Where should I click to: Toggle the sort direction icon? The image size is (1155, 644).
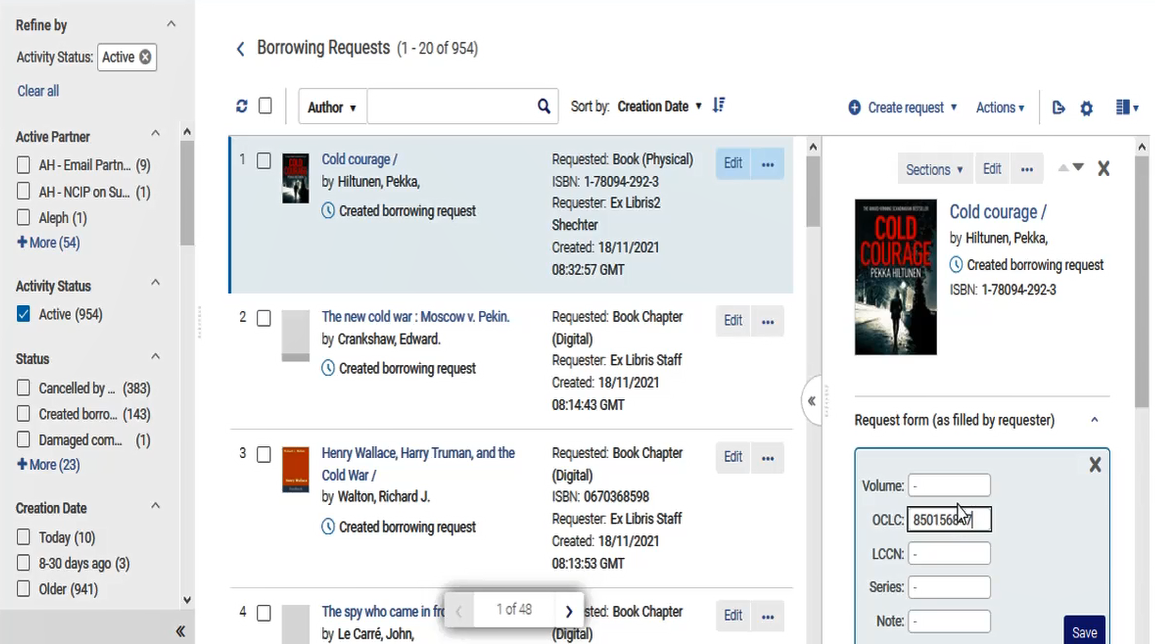(719, 105)
